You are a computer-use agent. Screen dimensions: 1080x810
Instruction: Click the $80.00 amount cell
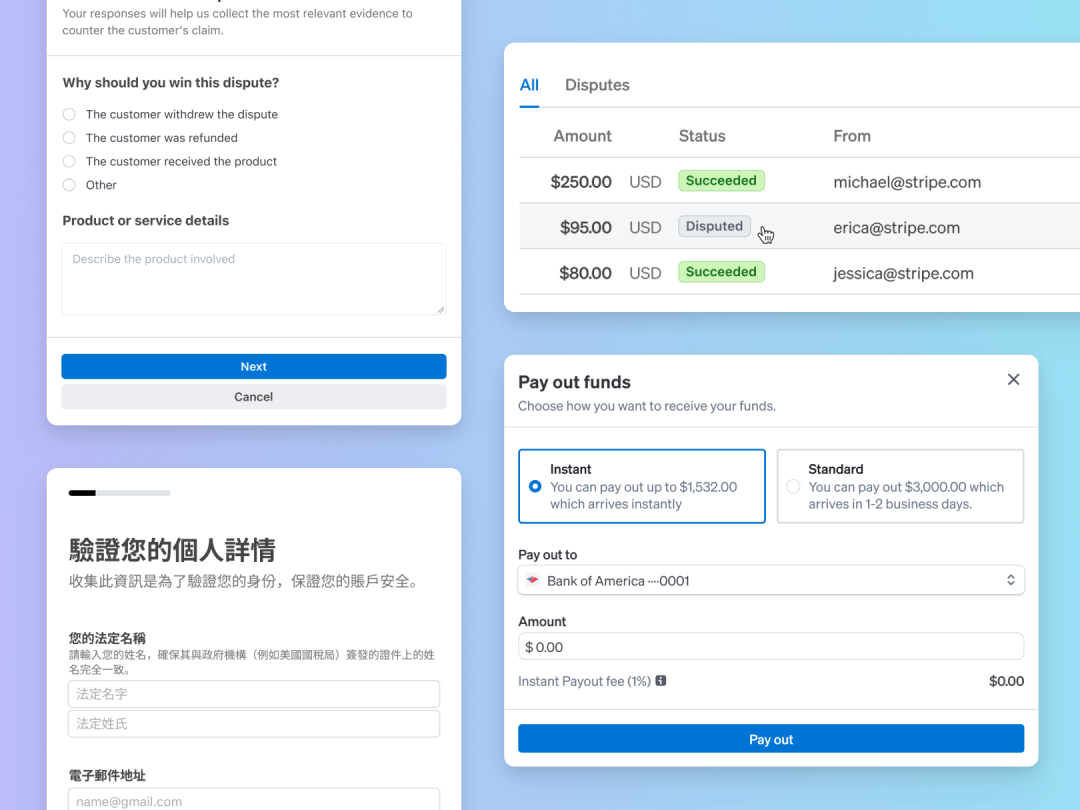pyautogui.click(x=585, y=273)
